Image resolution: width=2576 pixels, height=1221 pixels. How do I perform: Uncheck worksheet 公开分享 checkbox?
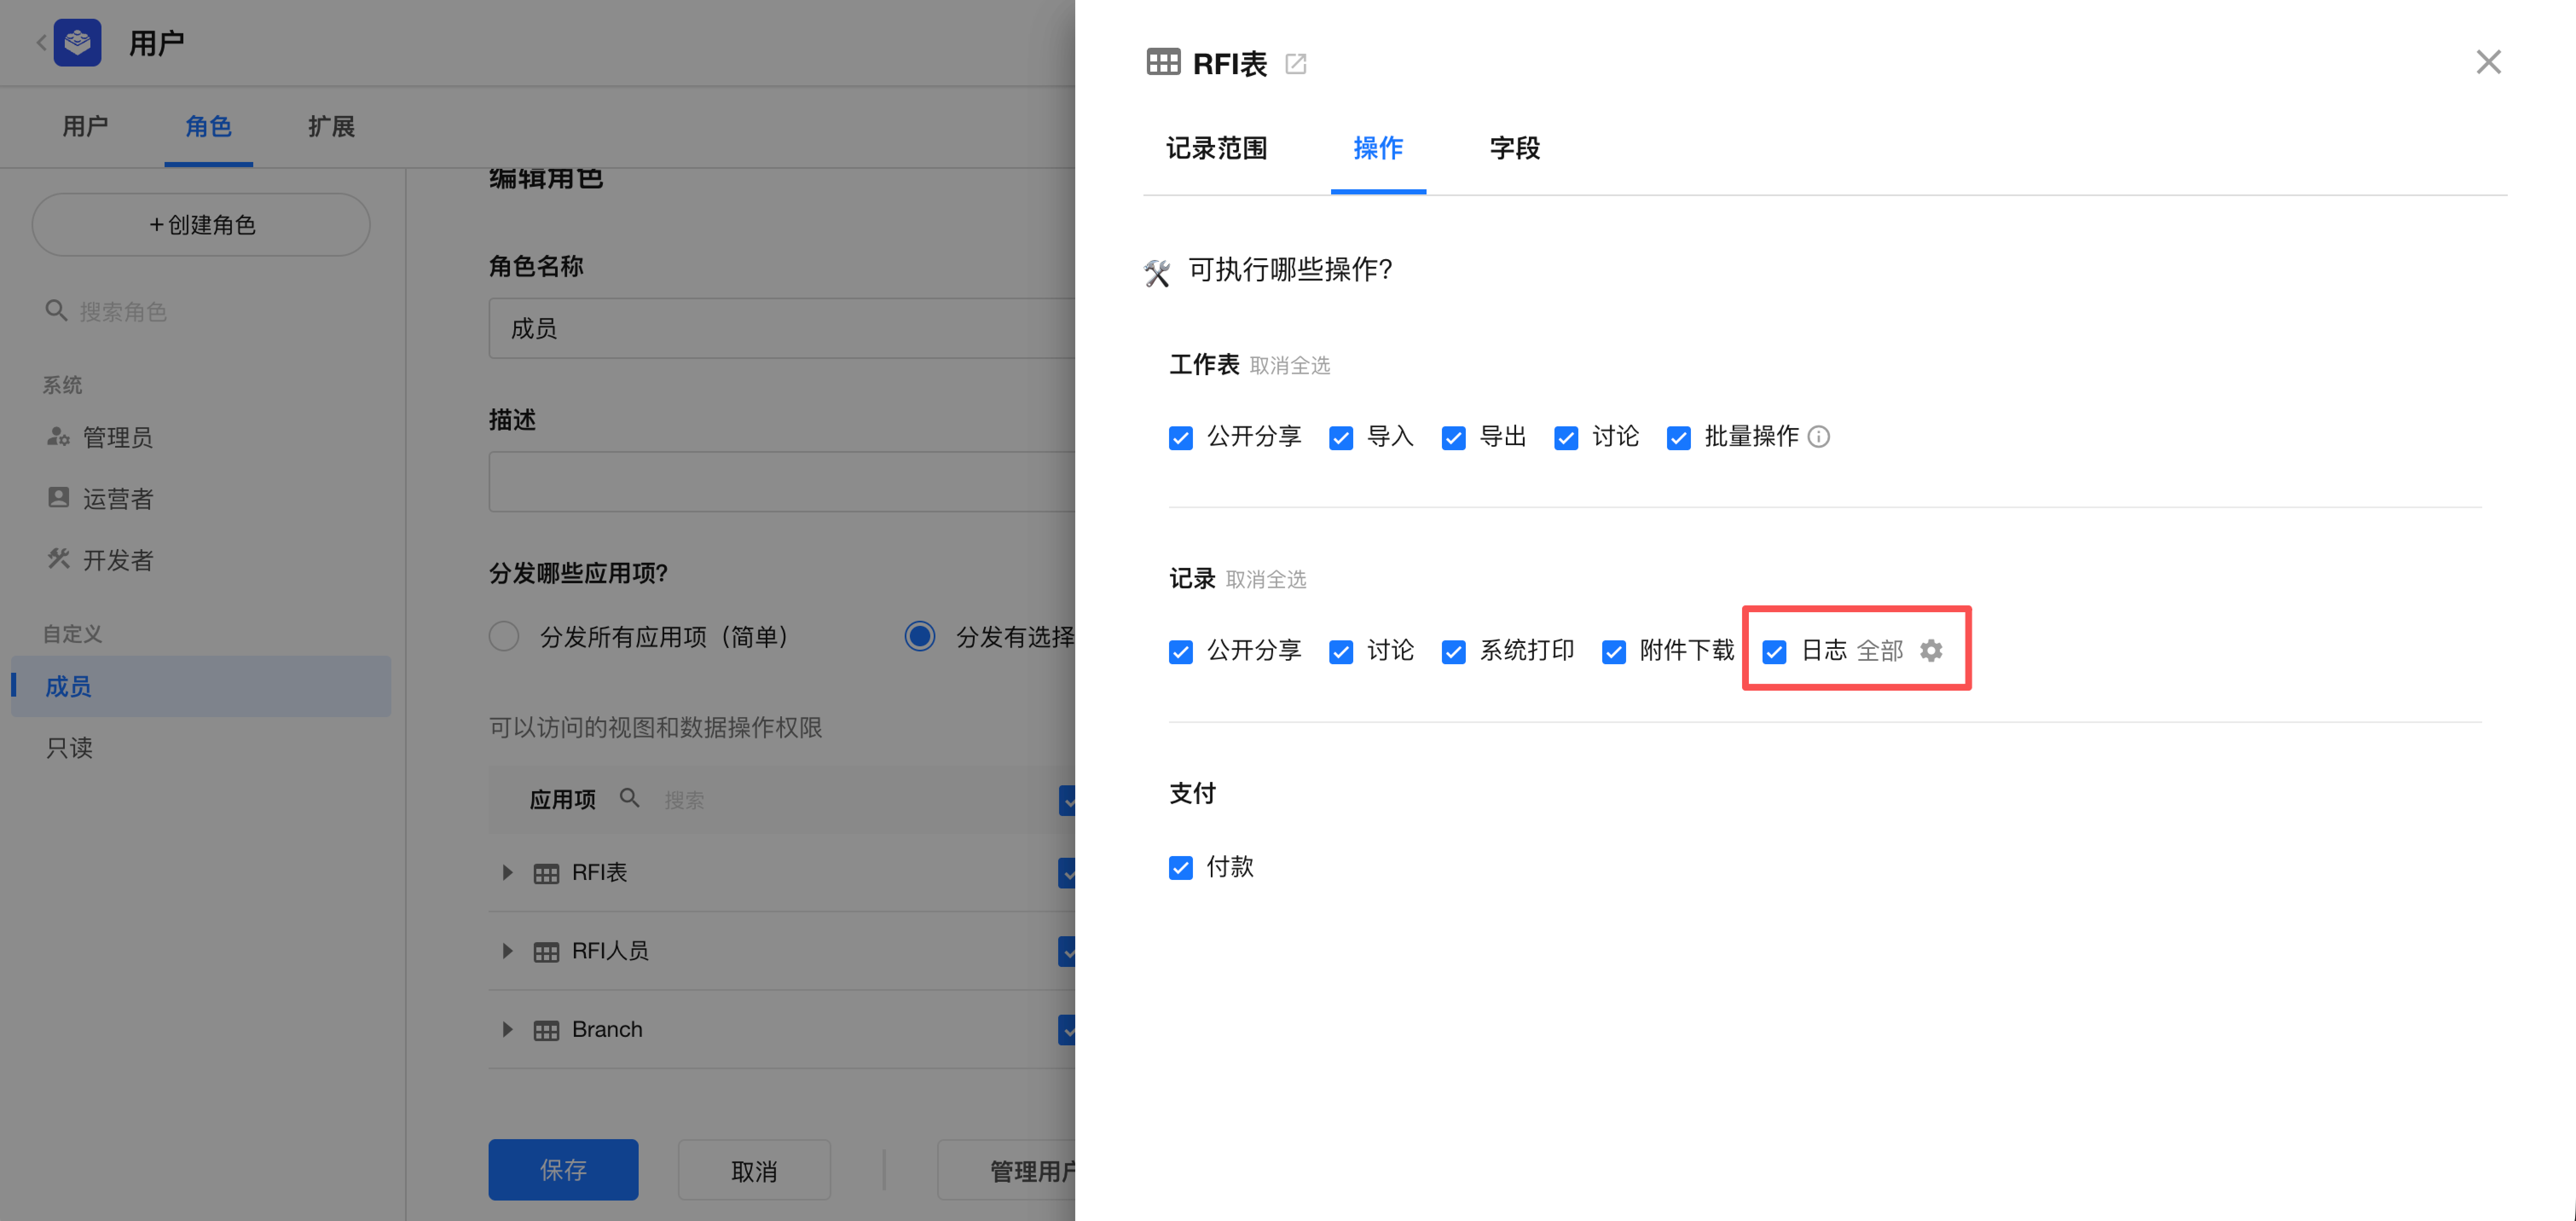pyautogui.click(x=1181, y=438)
